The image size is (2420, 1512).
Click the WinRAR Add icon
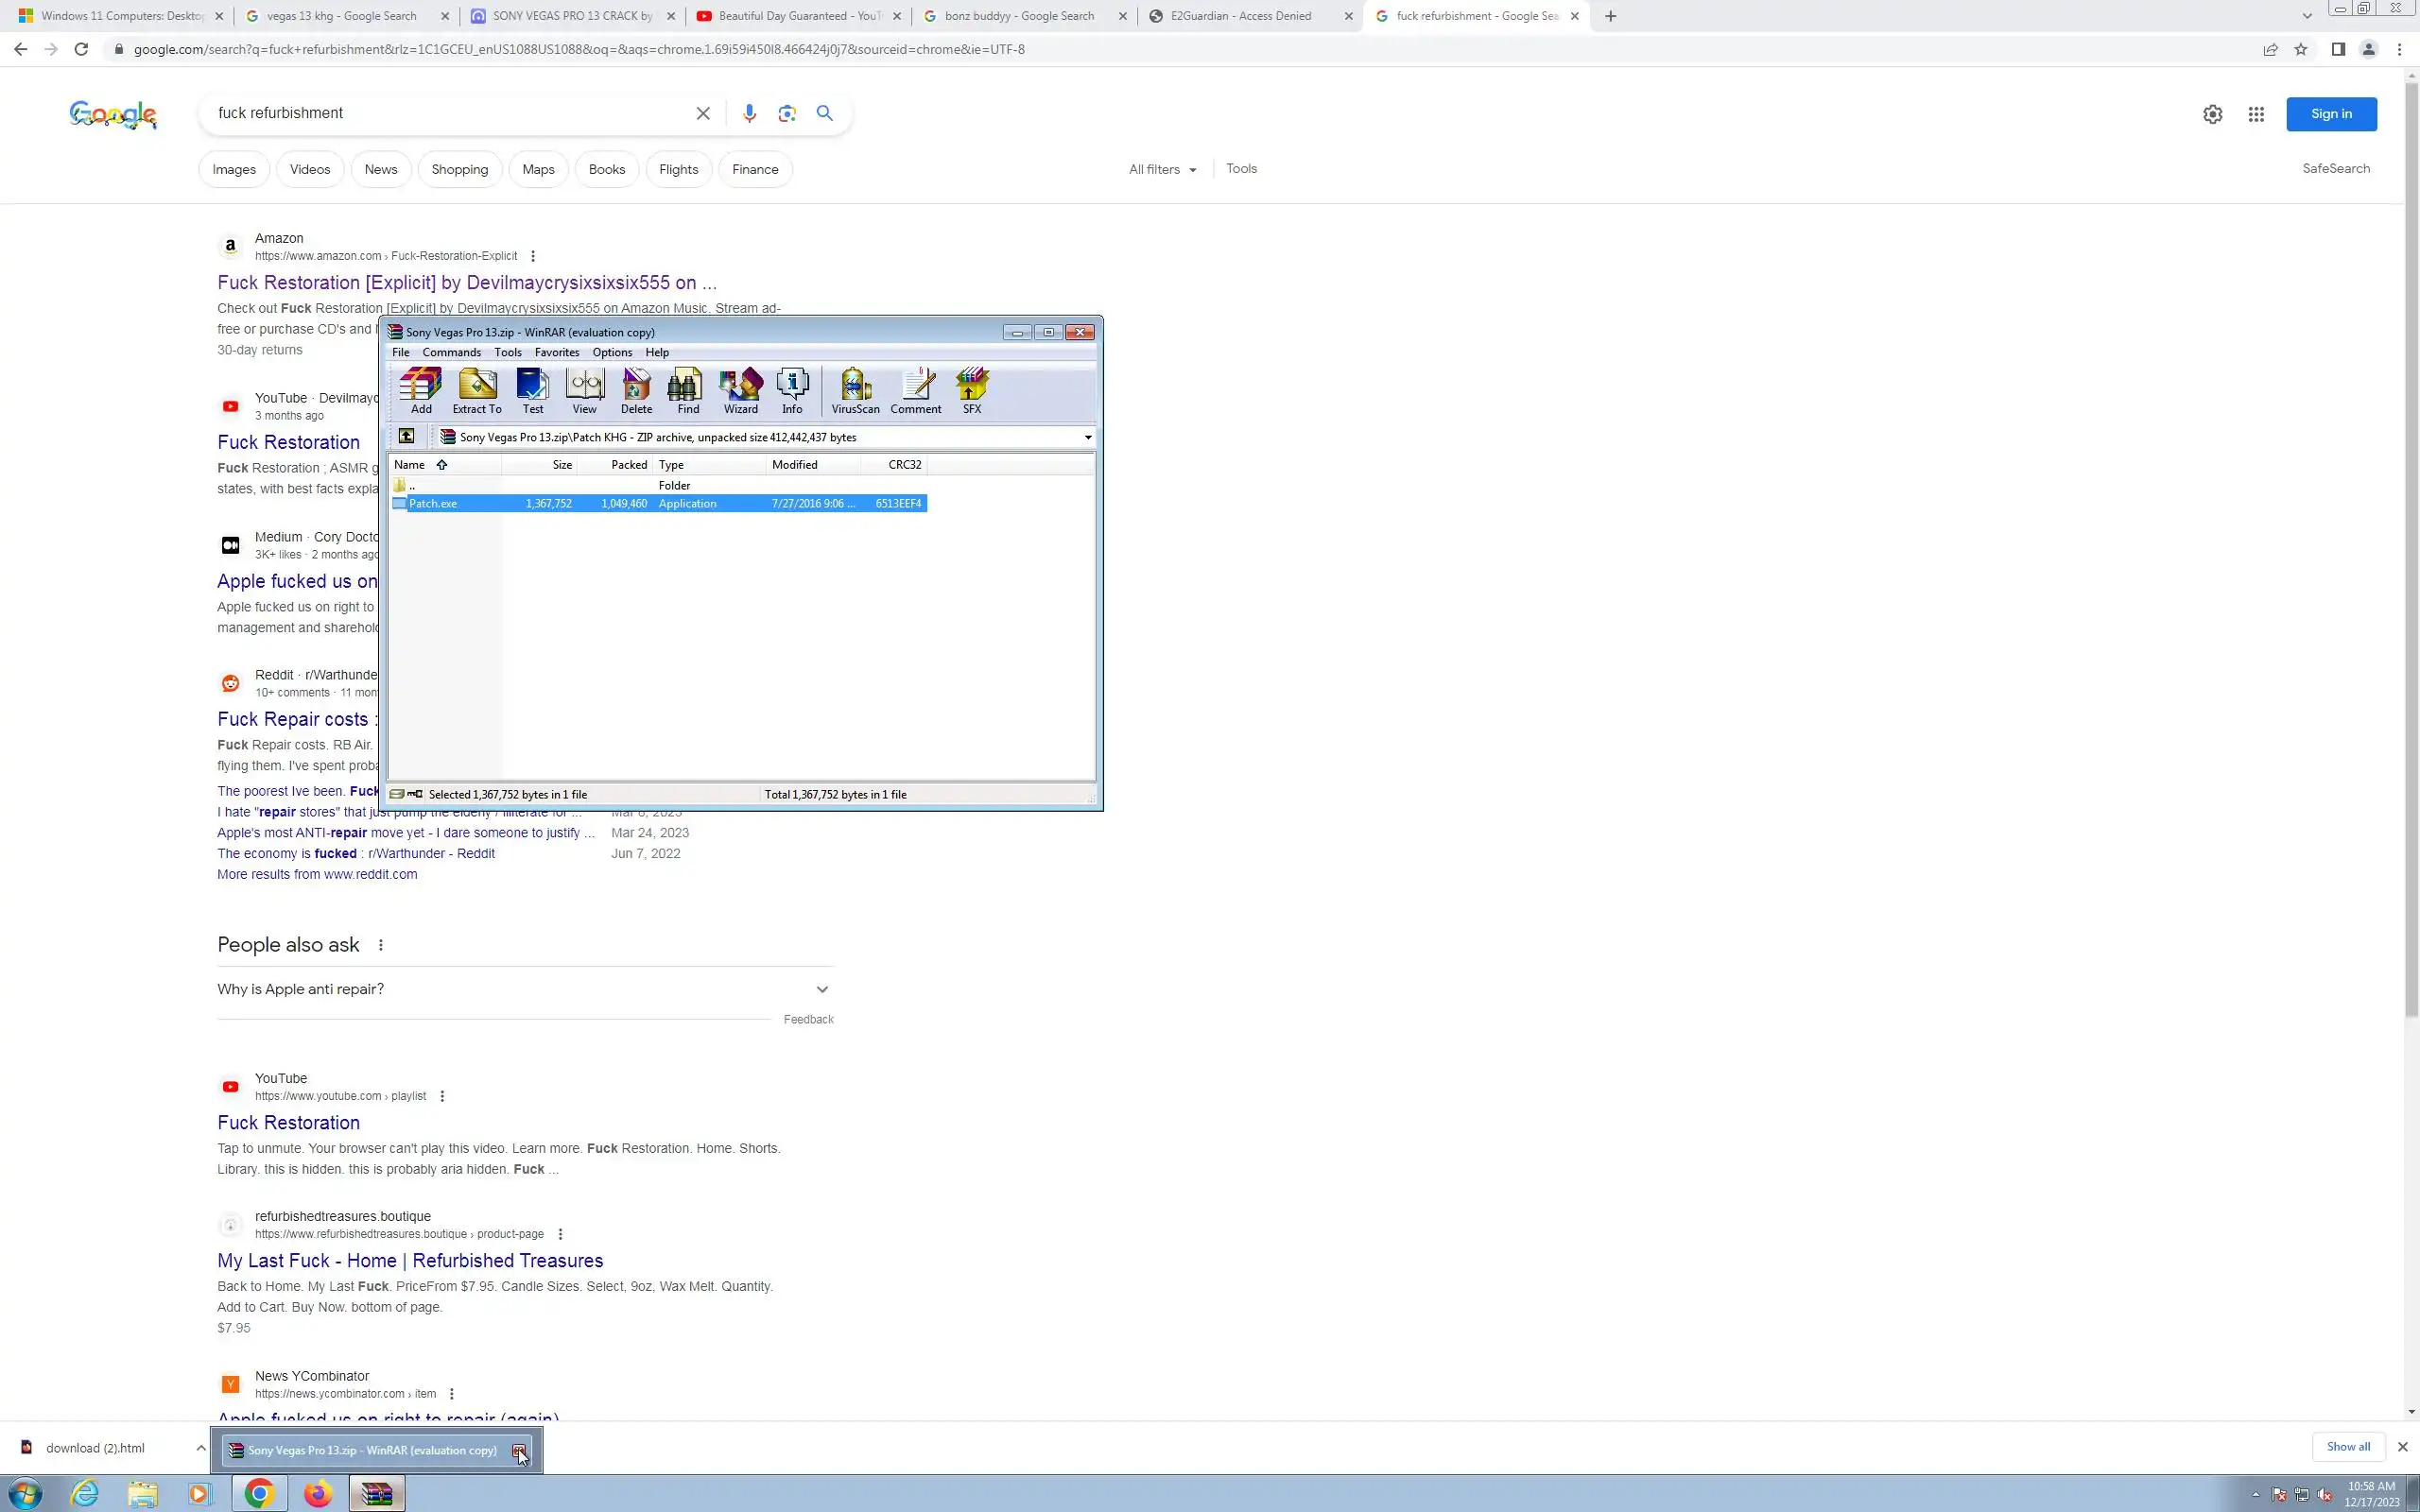tap(421, 390)
